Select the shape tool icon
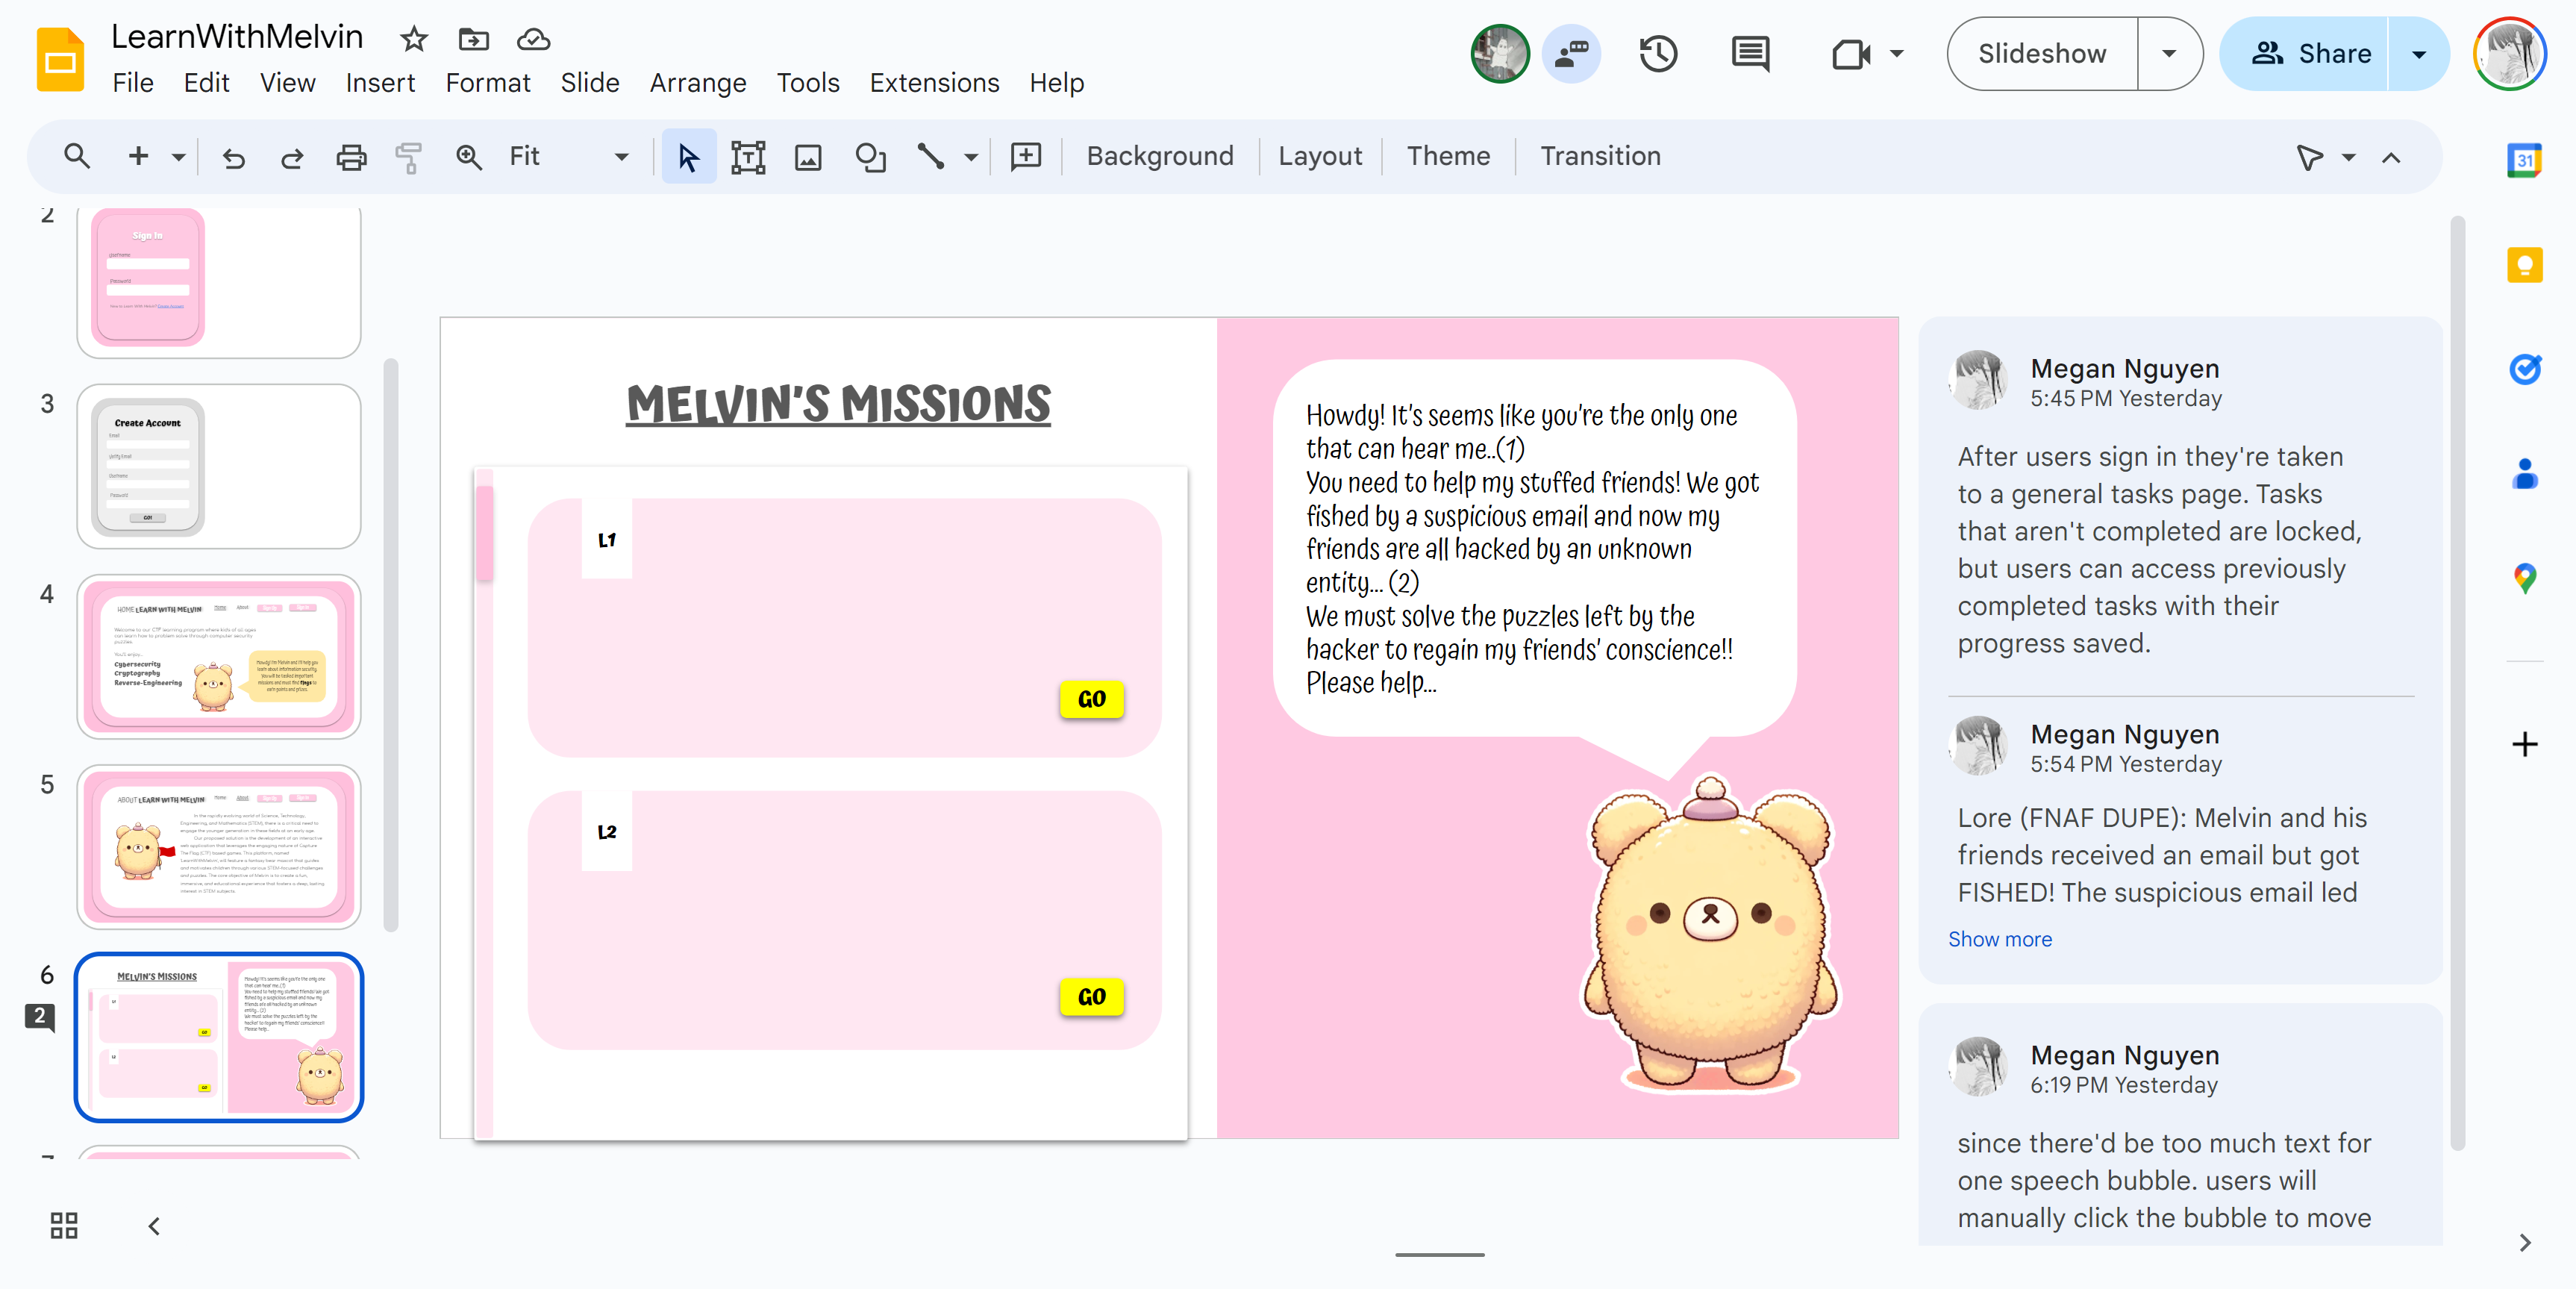Image resolution: width=2576 pixels, height=1289 pixels. coord(869,157)
